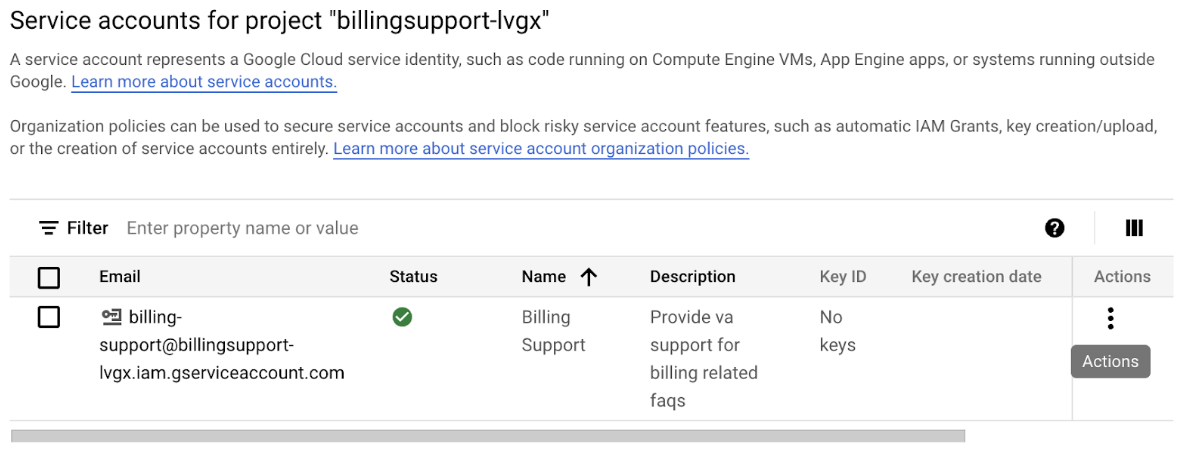Click the Filter list icon

[49, 228]
